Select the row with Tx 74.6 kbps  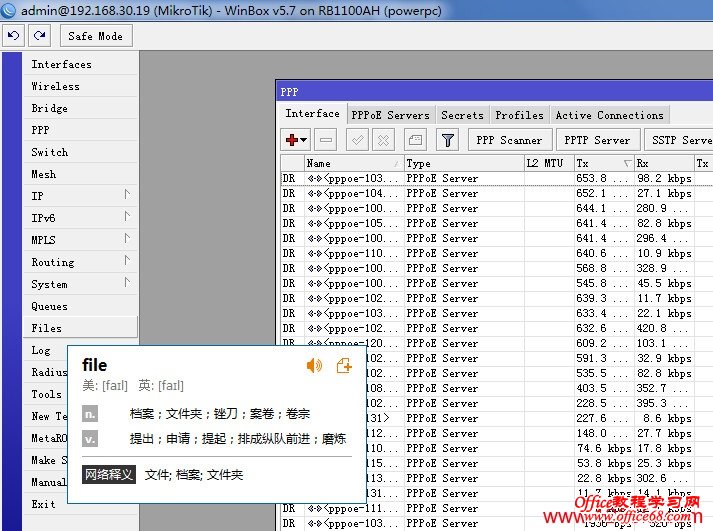(539, 448)
